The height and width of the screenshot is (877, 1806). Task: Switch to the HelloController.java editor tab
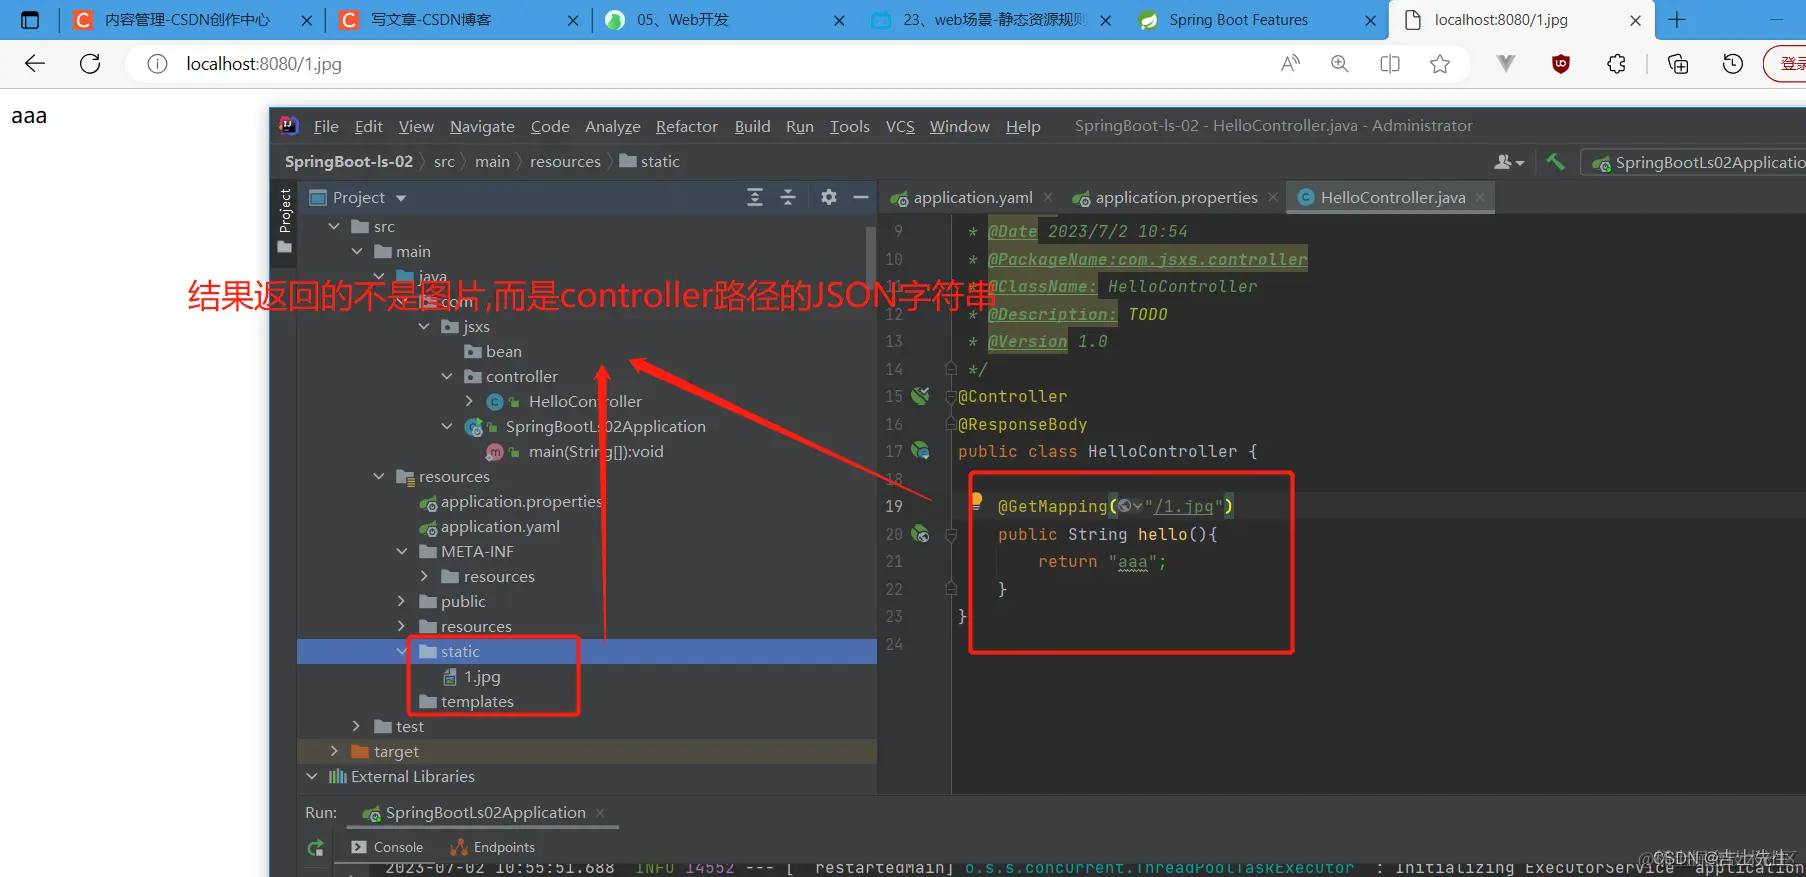click(1392, 197)
